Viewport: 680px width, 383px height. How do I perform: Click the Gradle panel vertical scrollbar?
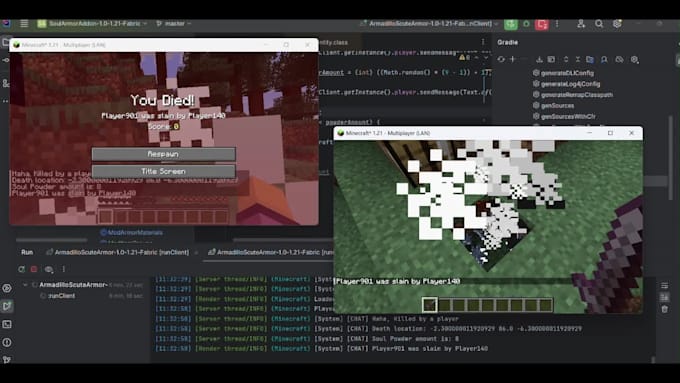click(670, 158)
